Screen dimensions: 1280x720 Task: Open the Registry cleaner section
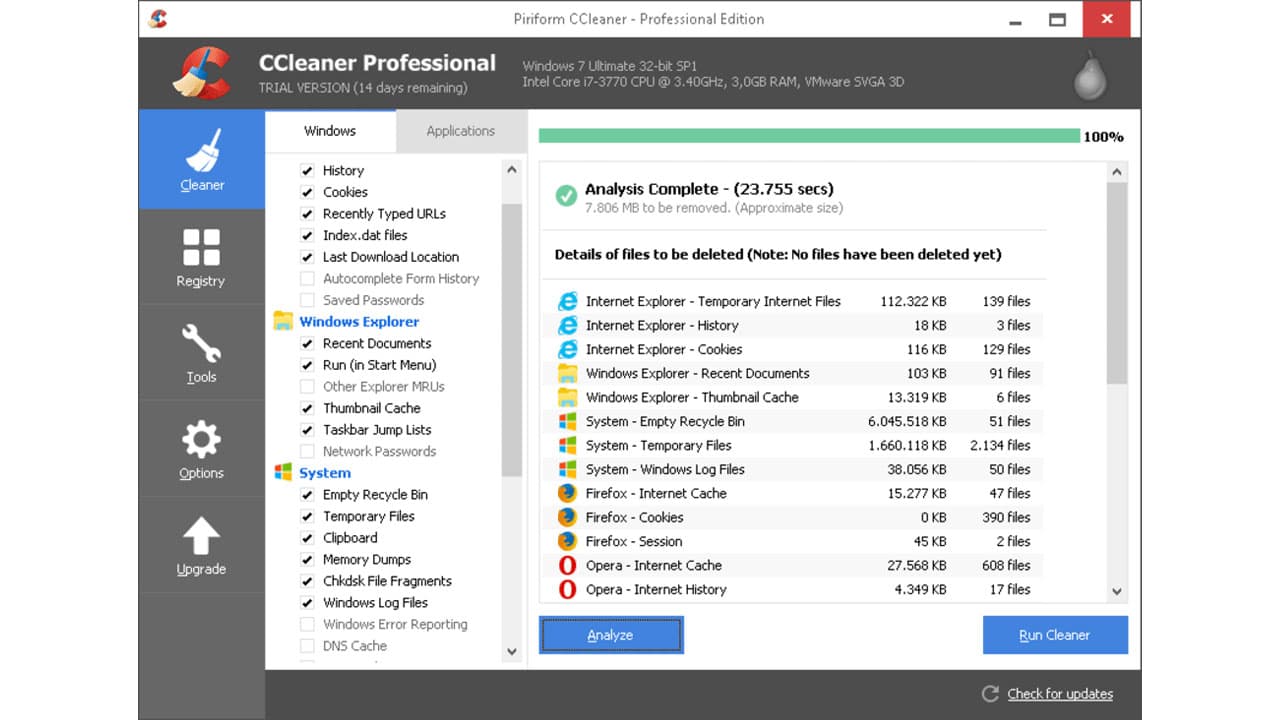(201, 256)
